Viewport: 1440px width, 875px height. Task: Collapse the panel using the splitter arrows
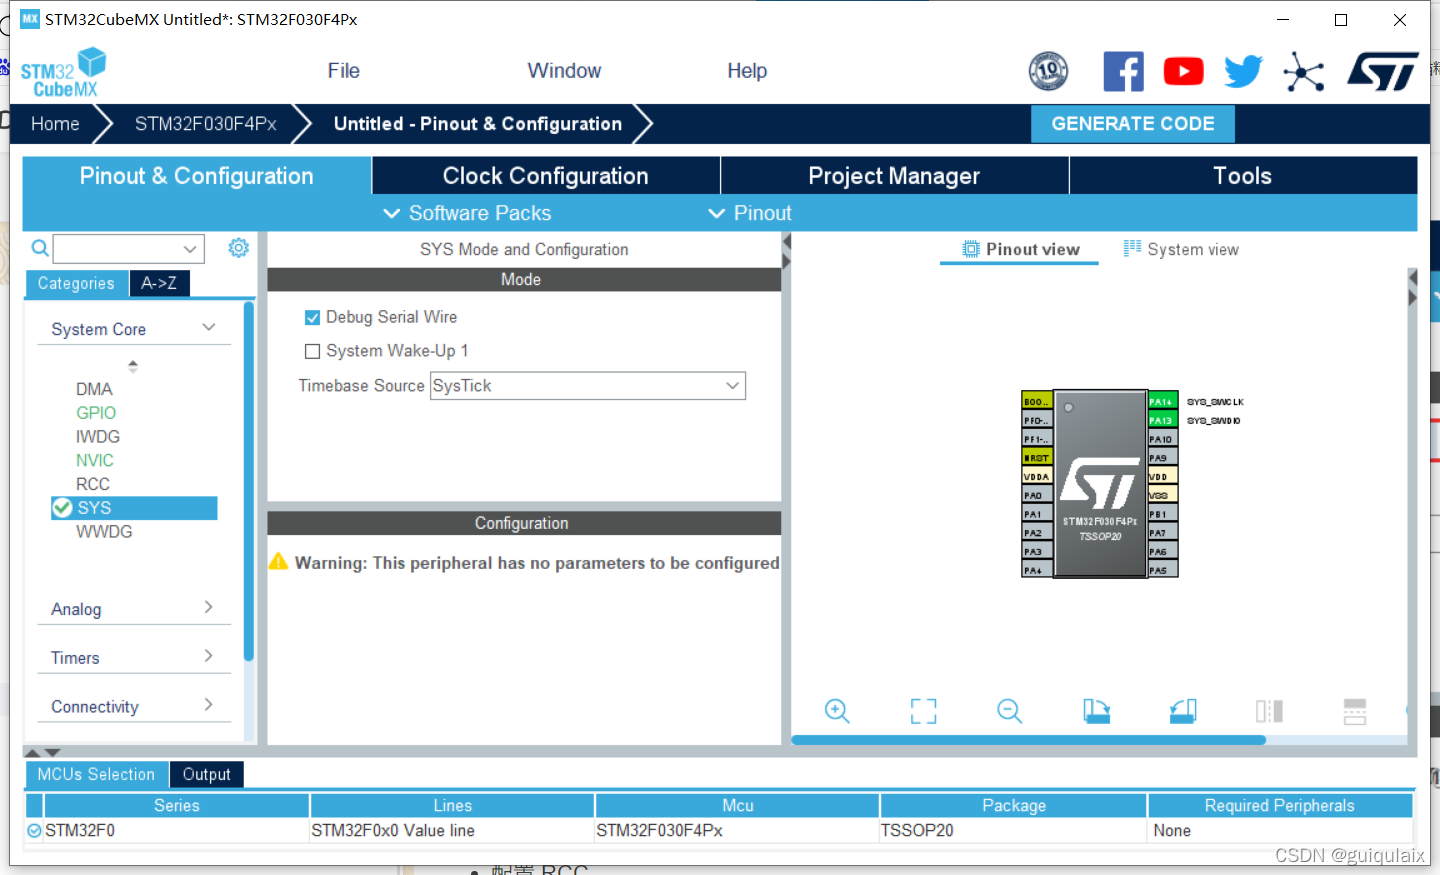787,252
